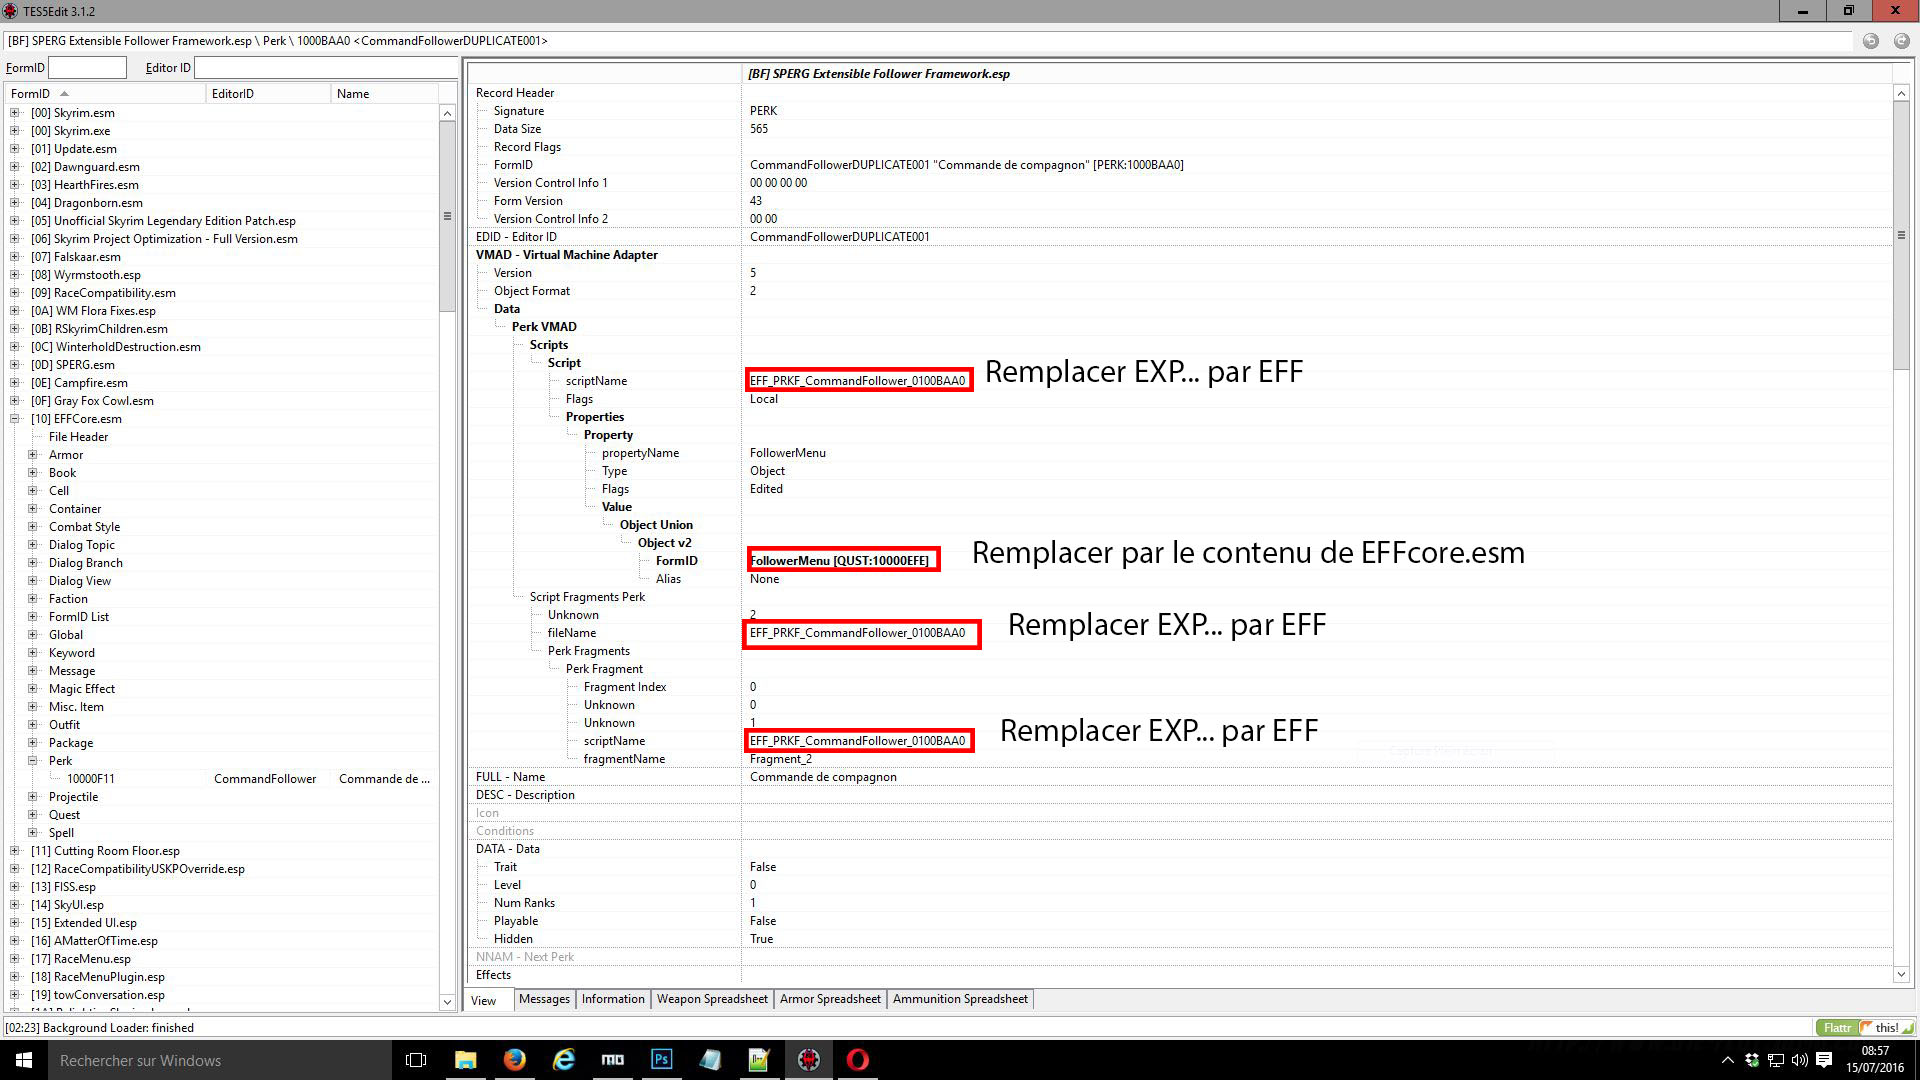
Task: Click the green notepad taskbar icon
Action: coord(760,1060)
